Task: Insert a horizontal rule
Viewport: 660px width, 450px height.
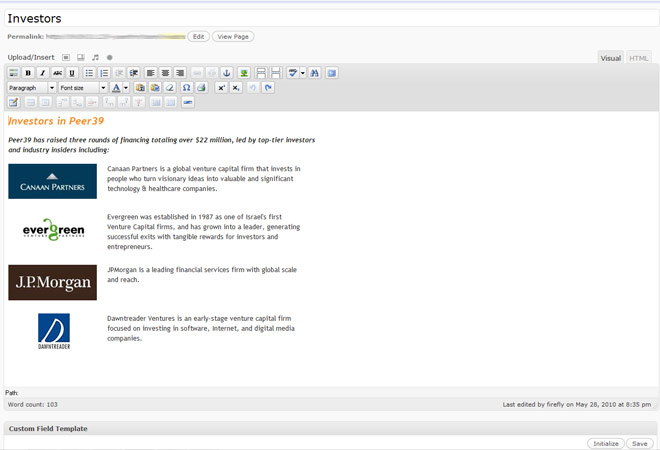Action: click(188, 102)
